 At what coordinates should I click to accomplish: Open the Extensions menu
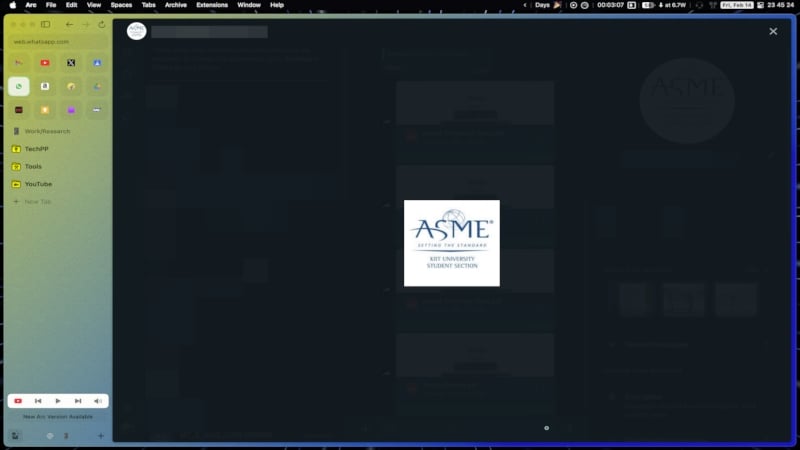point(212,5)
